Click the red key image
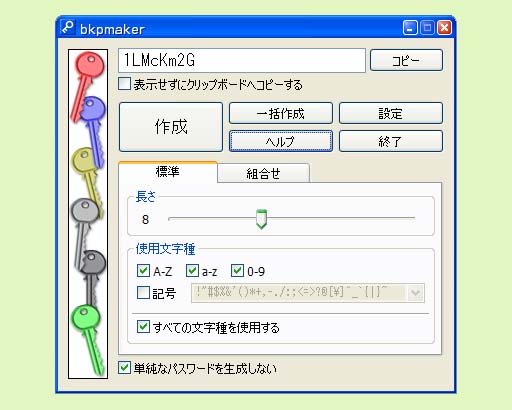The height and width of the screenshot is (410, 512). pos(86,83)
